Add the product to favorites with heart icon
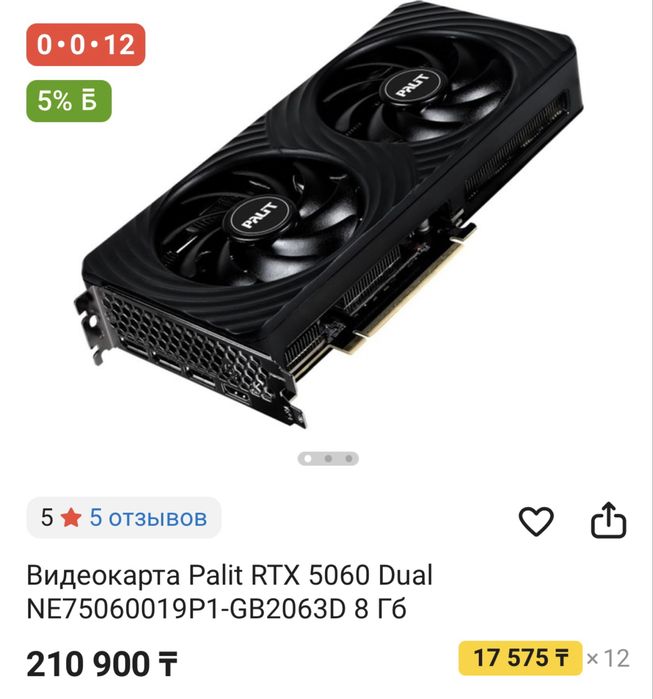The height and width of the screenshot is (699, 653). click(536, 521)
